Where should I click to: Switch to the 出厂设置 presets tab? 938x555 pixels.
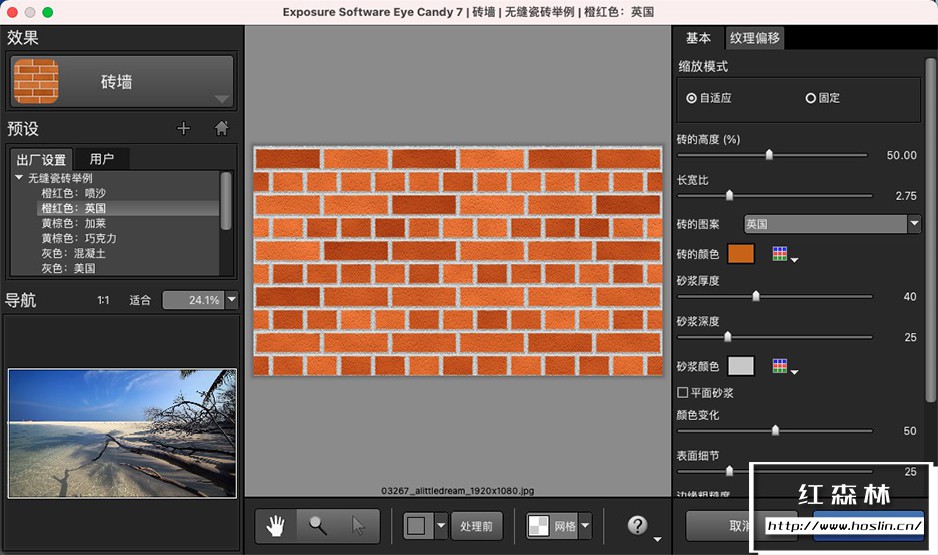(41, 159)
